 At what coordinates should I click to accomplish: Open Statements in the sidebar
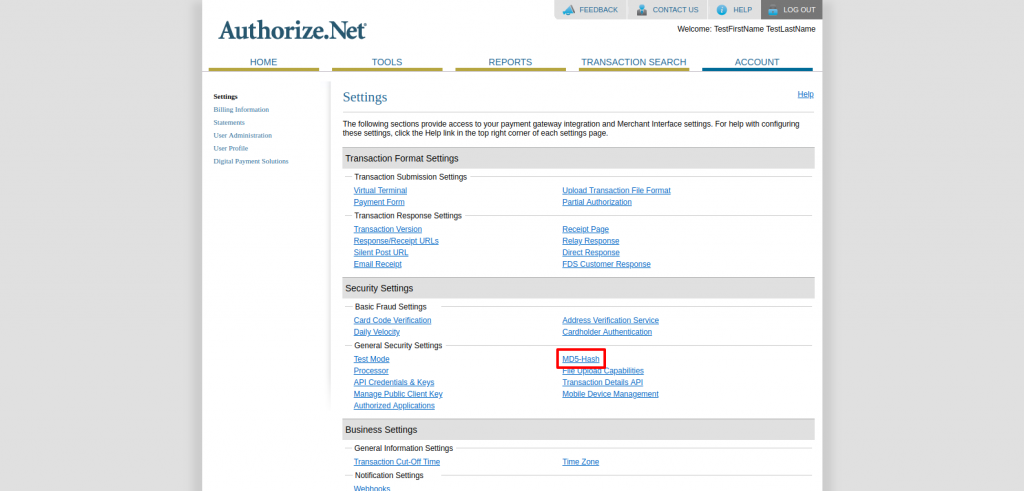(x=229, y=123)
